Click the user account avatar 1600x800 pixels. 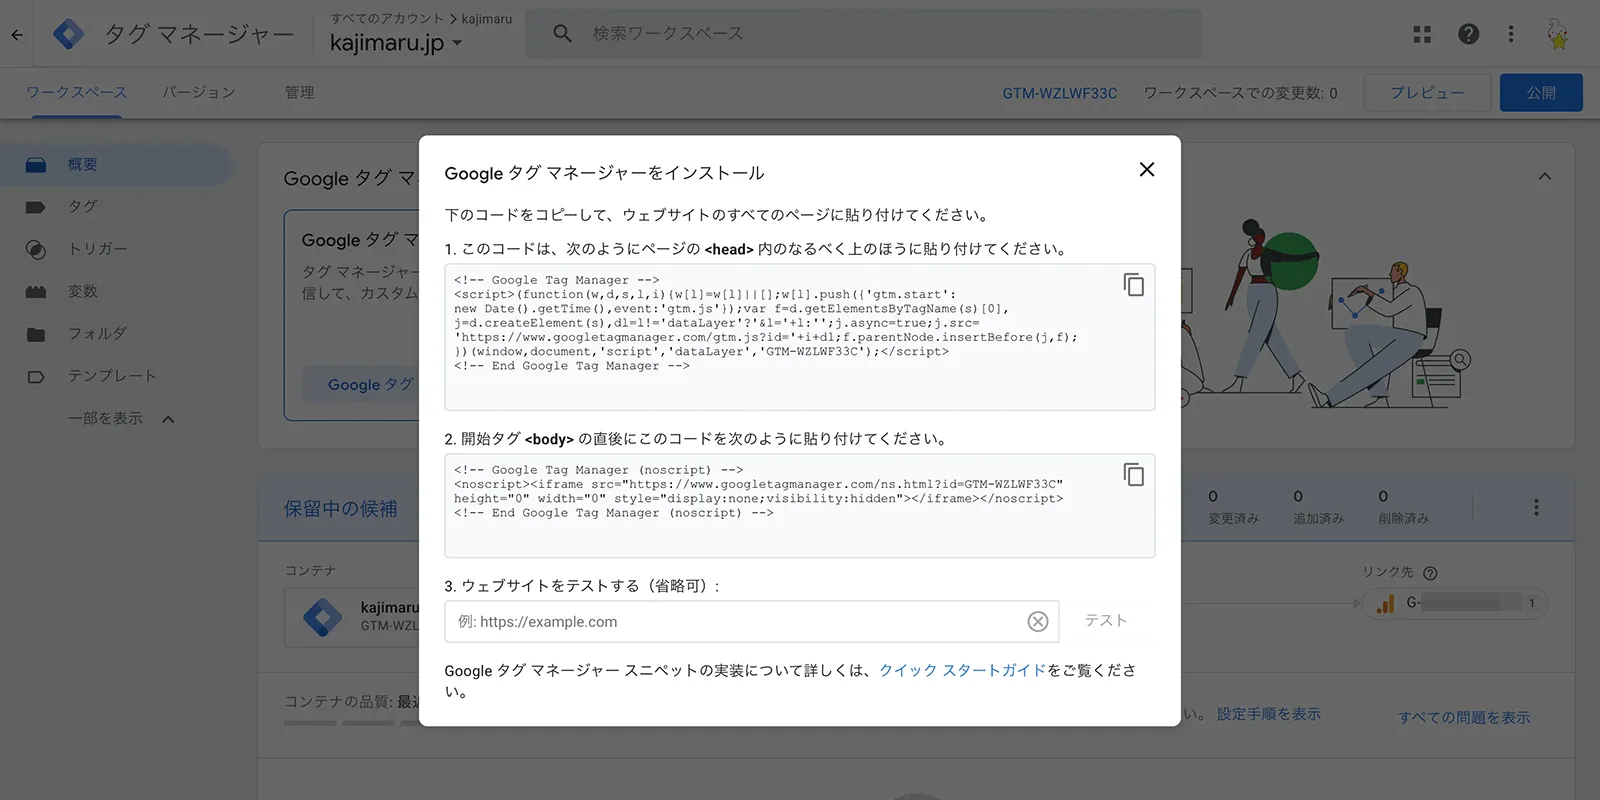click(1557, 34)
